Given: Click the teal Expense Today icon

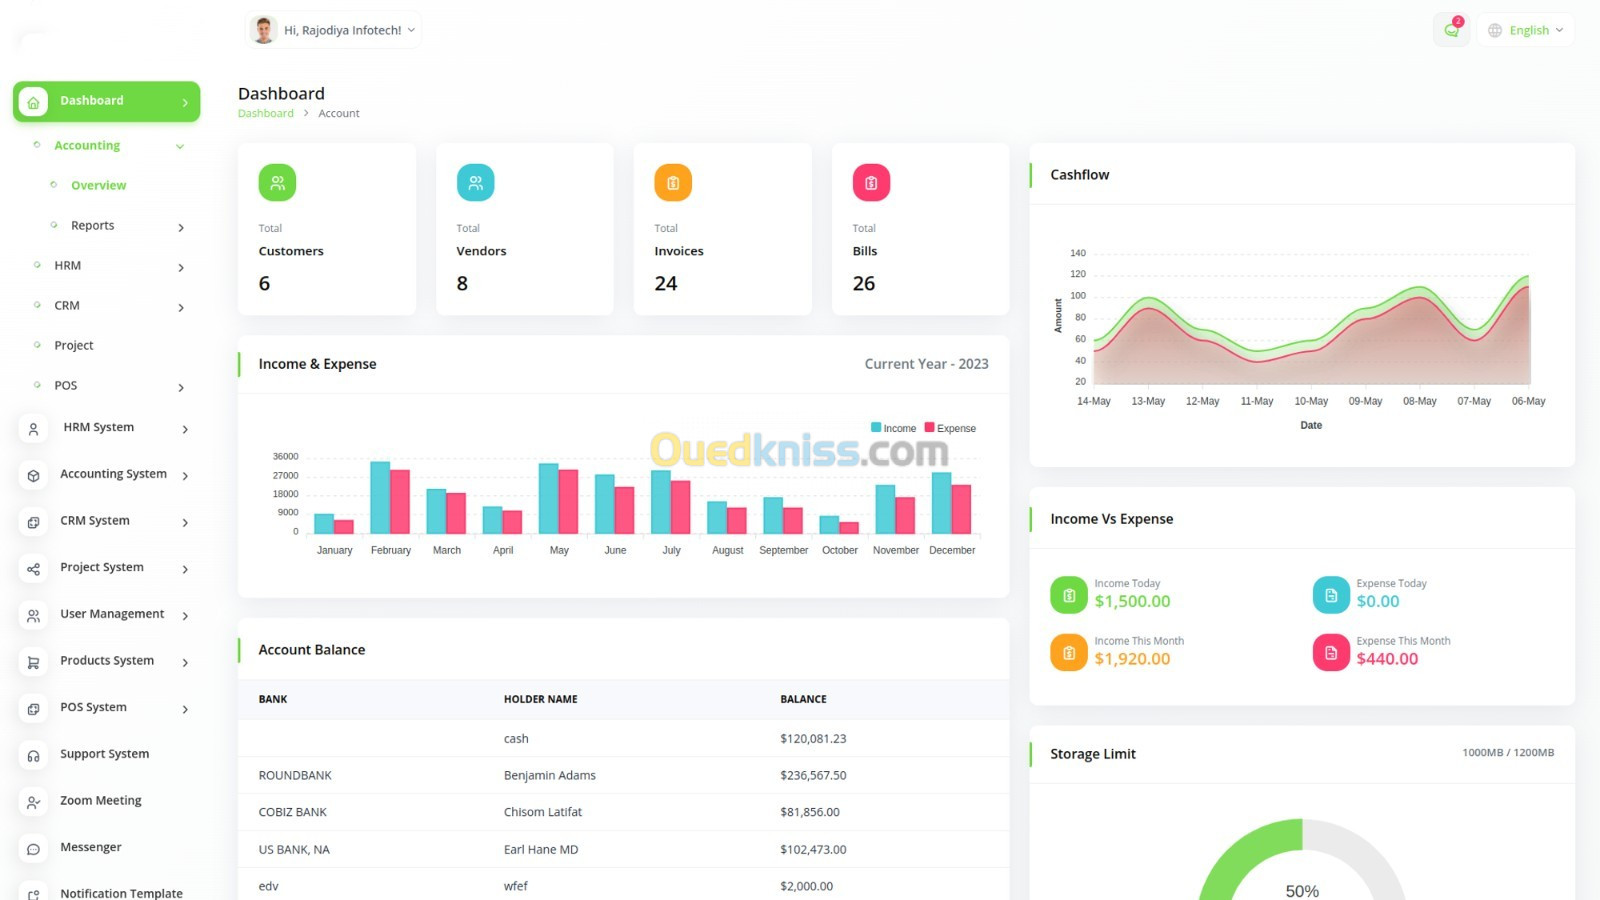Looking at the screenshot, I should [1331, 595].
